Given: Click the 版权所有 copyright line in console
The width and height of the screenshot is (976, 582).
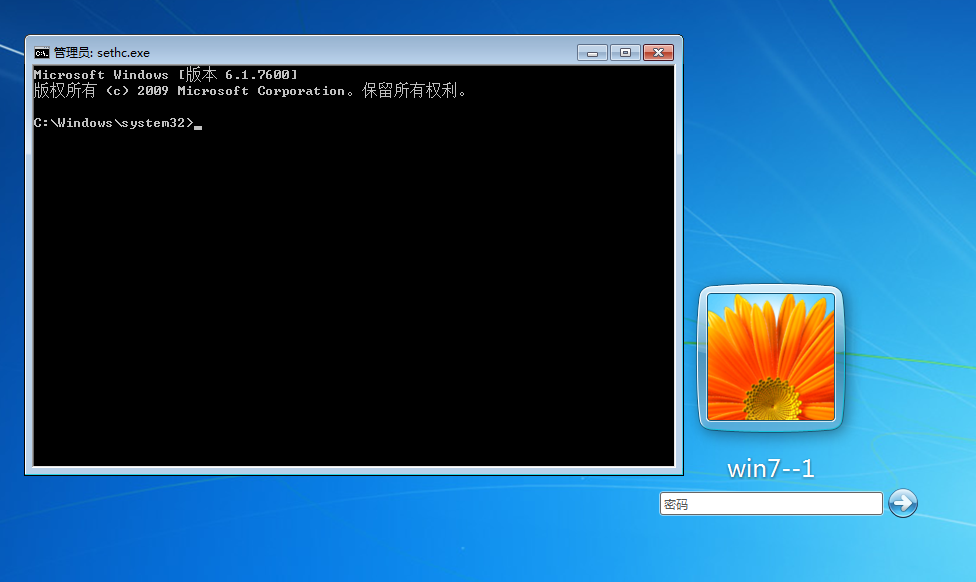Looking at the screenshot, I should coord(250,91).
